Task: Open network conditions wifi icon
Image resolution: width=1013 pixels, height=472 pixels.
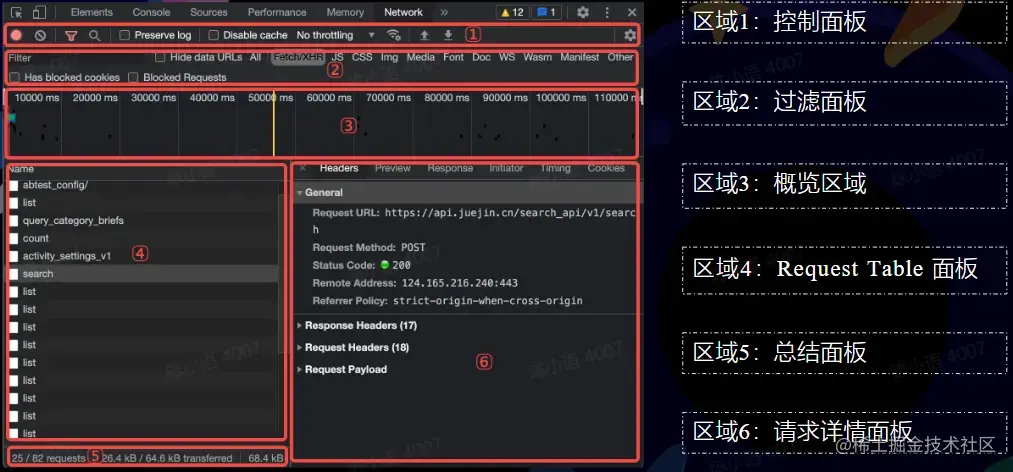Action: point(393,36)
